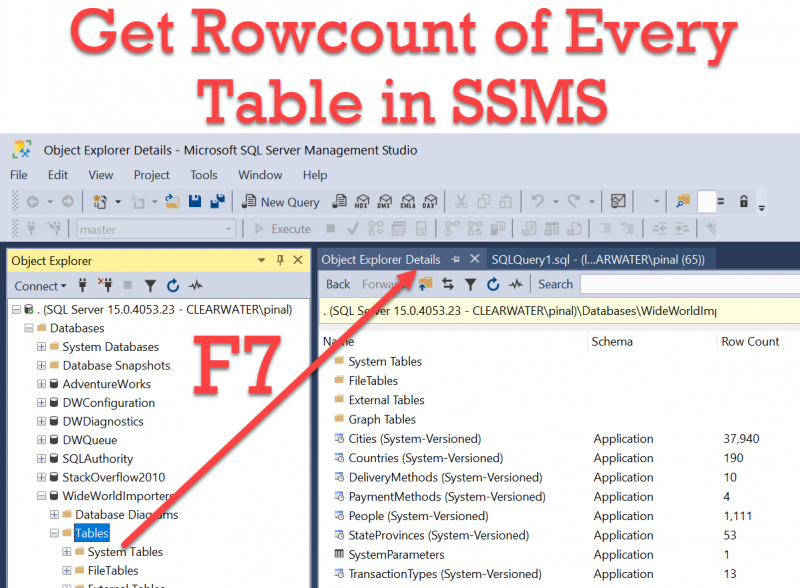Expand the System Databases node

pyautogui.click(x=41, y=347)
